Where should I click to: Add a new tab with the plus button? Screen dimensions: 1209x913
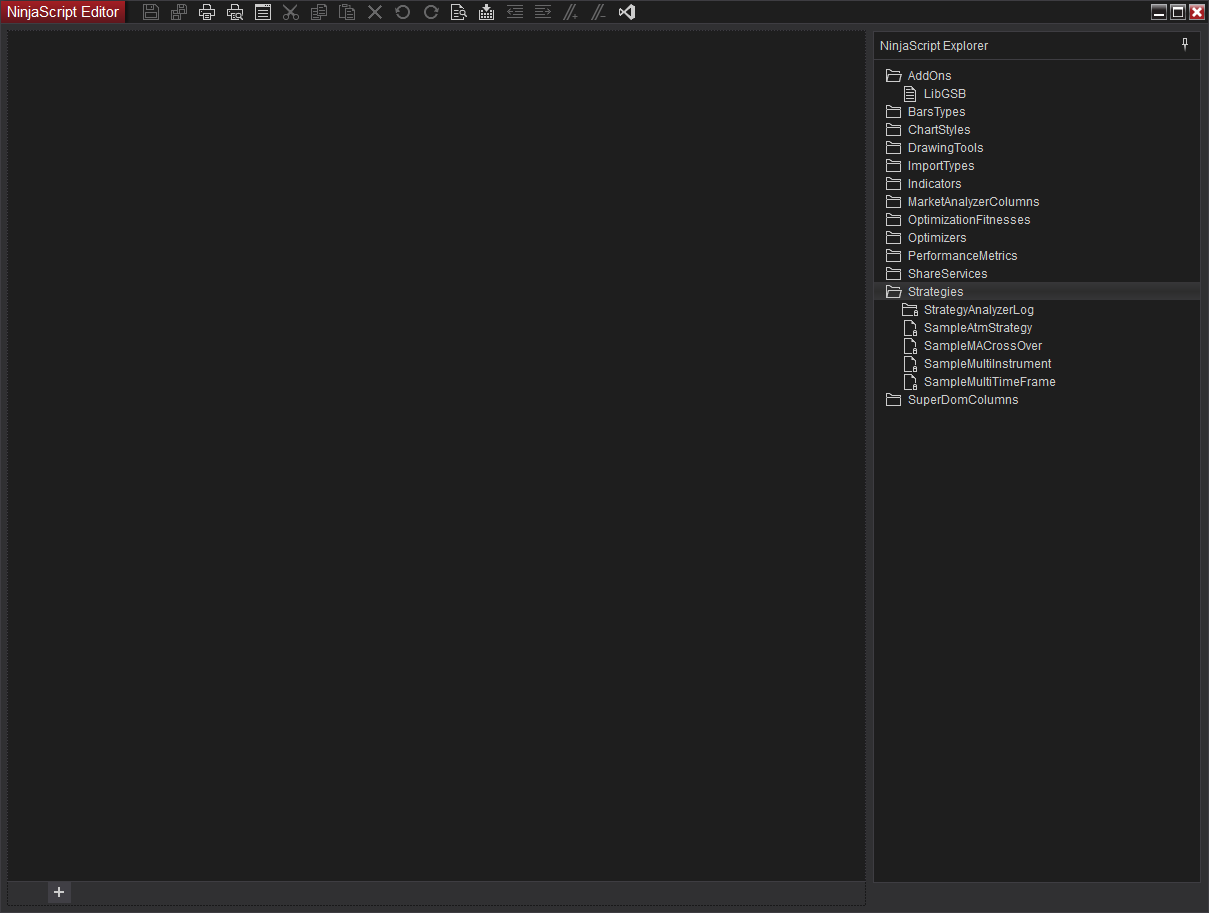(59, 892)
